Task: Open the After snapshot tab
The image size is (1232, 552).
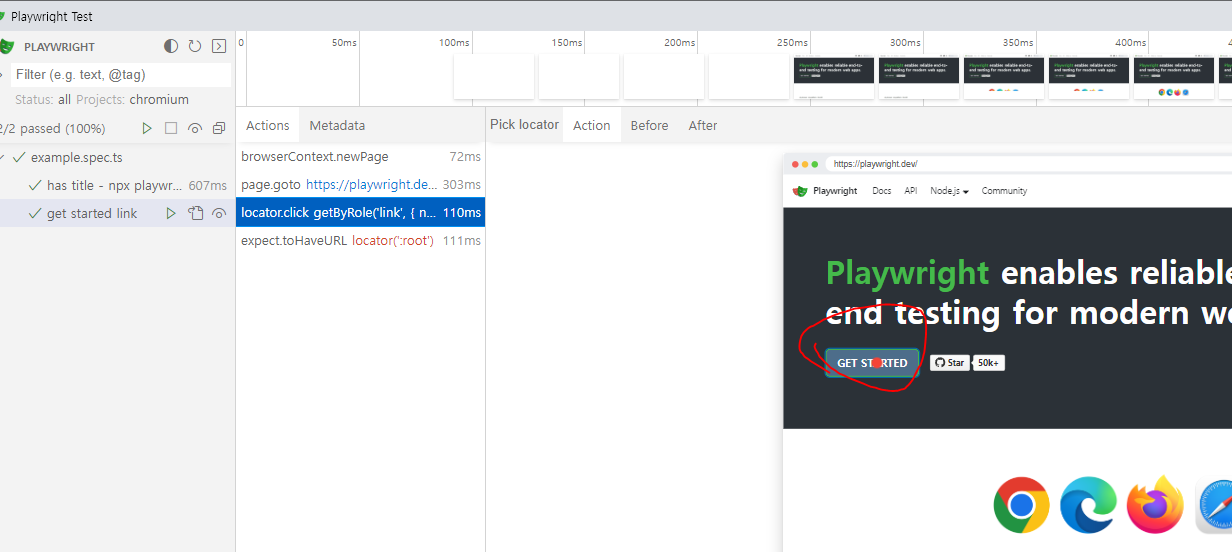Action: (703, 125)
